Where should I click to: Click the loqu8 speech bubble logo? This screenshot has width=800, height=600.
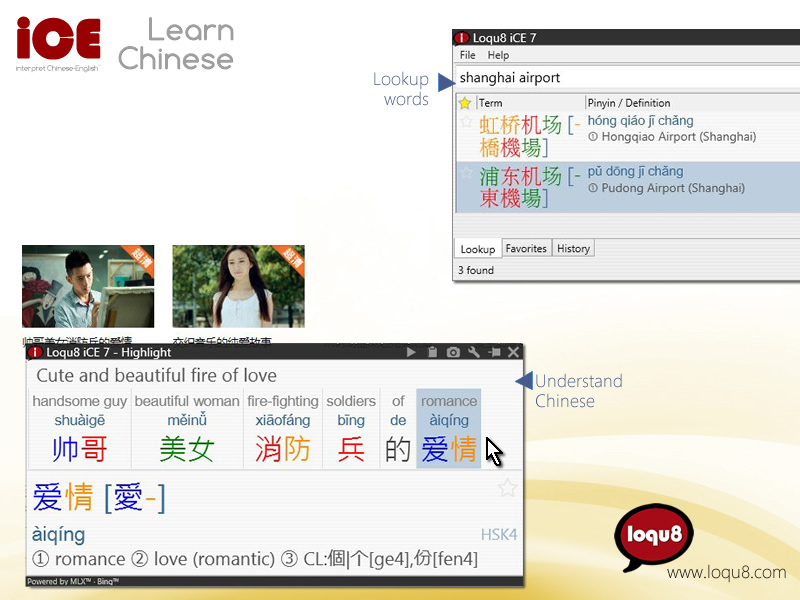(x=653, y=537)
